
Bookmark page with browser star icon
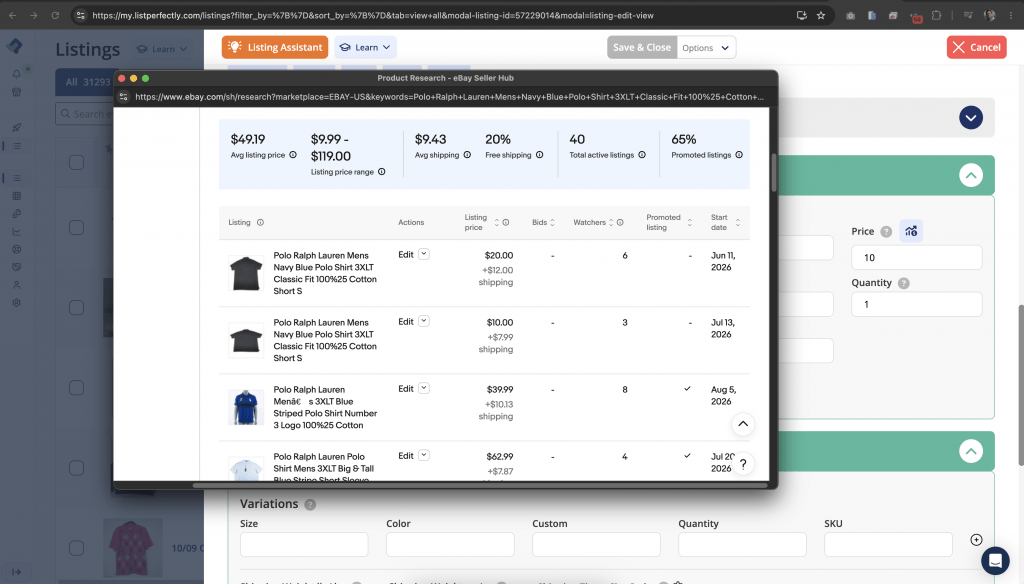click(821, 15)
